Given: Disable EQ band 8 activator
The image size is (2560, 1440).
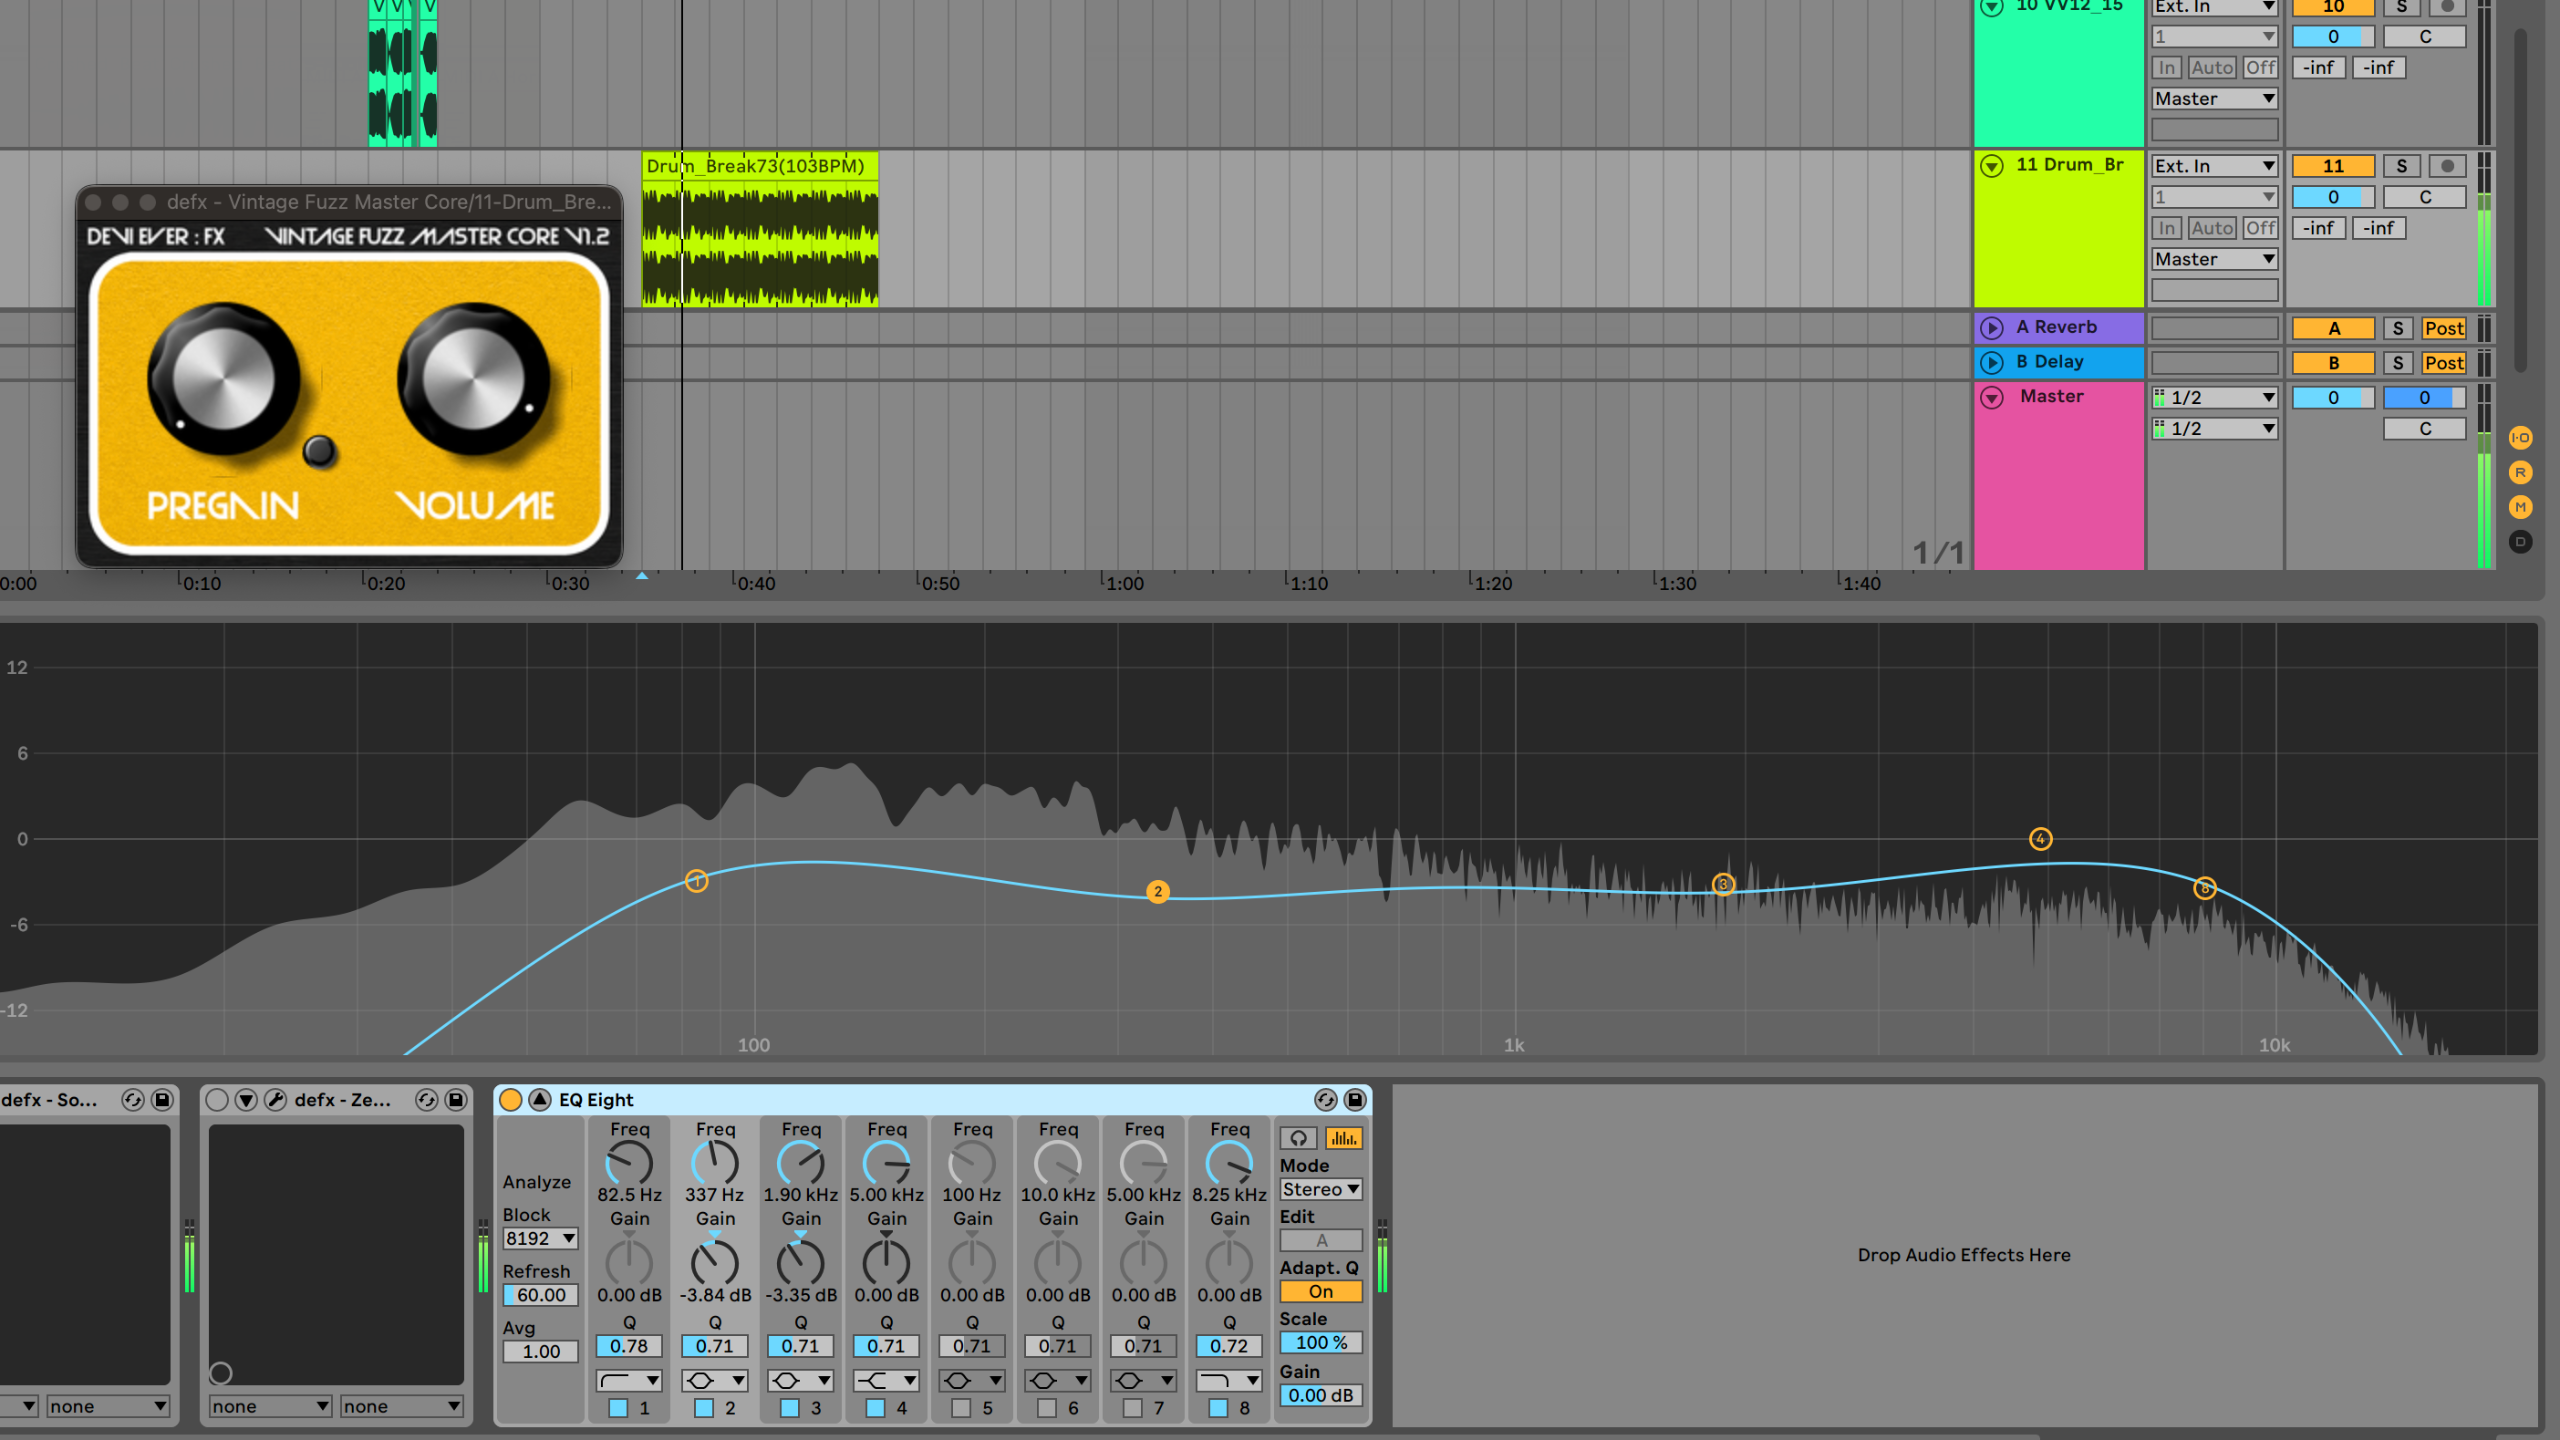Looking at the screenshot, I should click(1218, 1408).
